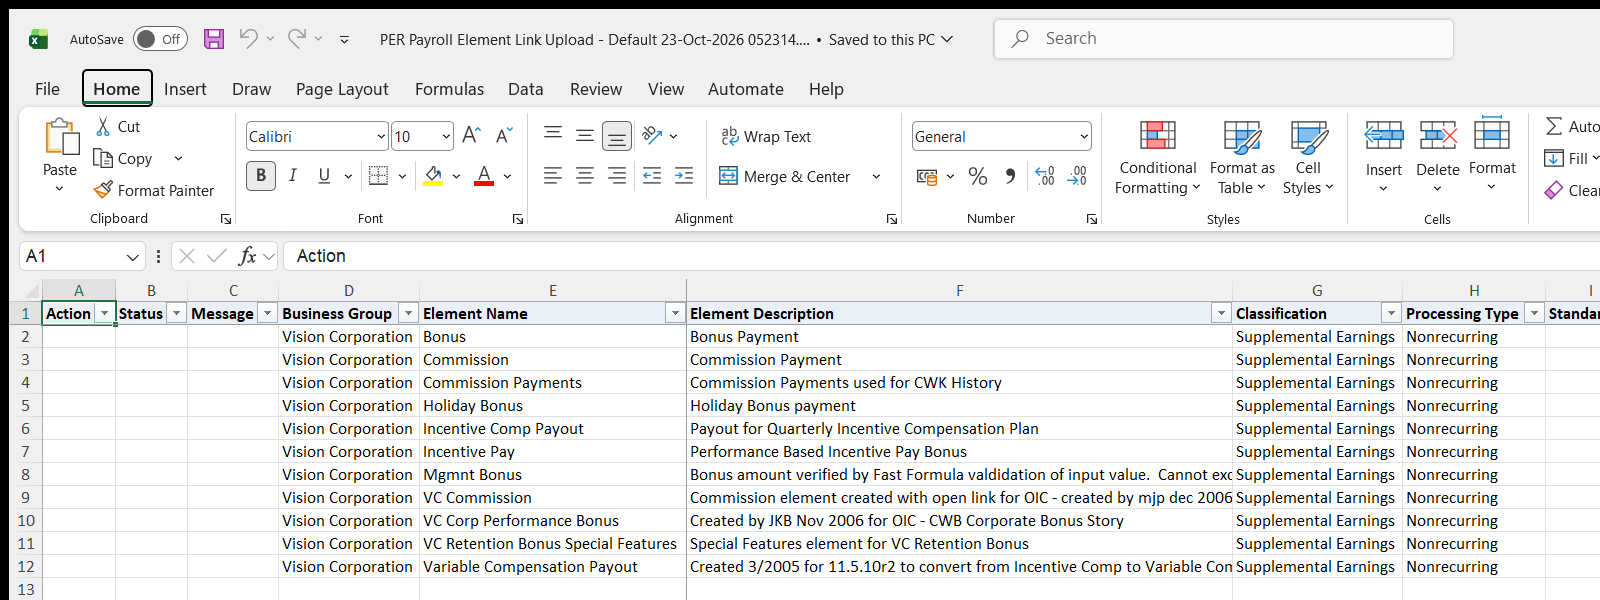The image size is (1600, 600).
Task: Align text left
Action: [553, 176]
